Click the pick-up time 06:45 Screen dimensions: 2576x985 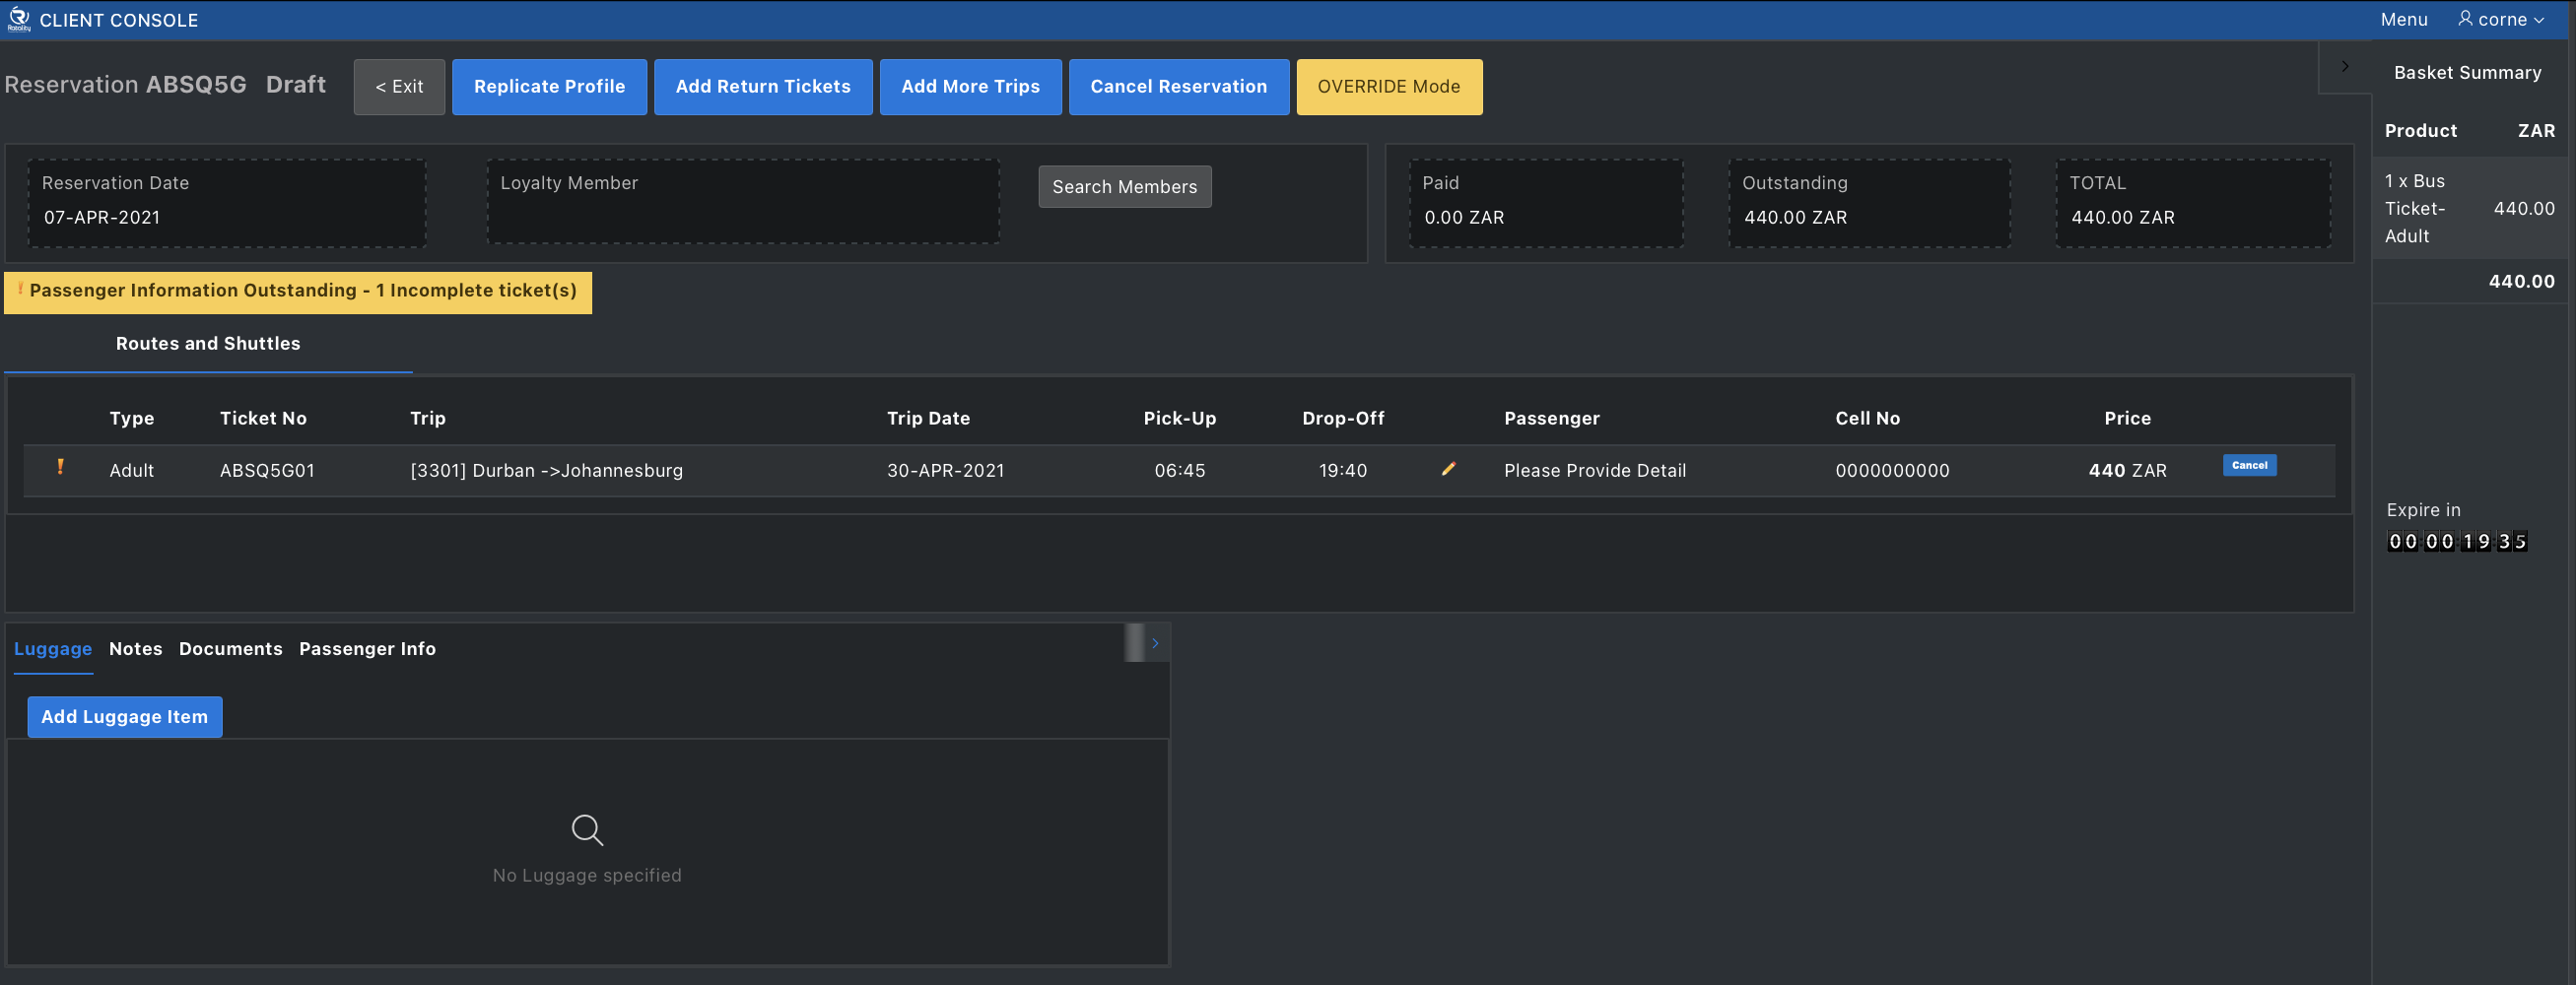(x=1180, y=471)
